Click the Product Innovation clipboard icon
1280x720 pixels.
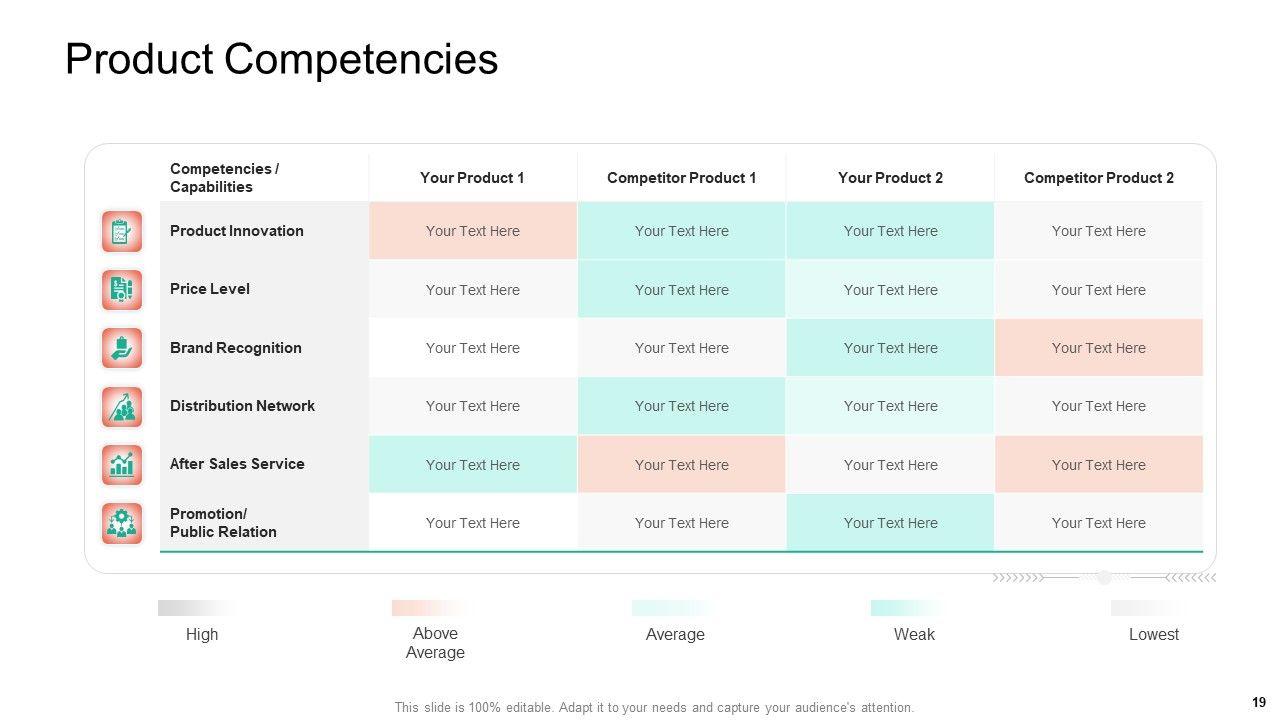click(122, 232)
